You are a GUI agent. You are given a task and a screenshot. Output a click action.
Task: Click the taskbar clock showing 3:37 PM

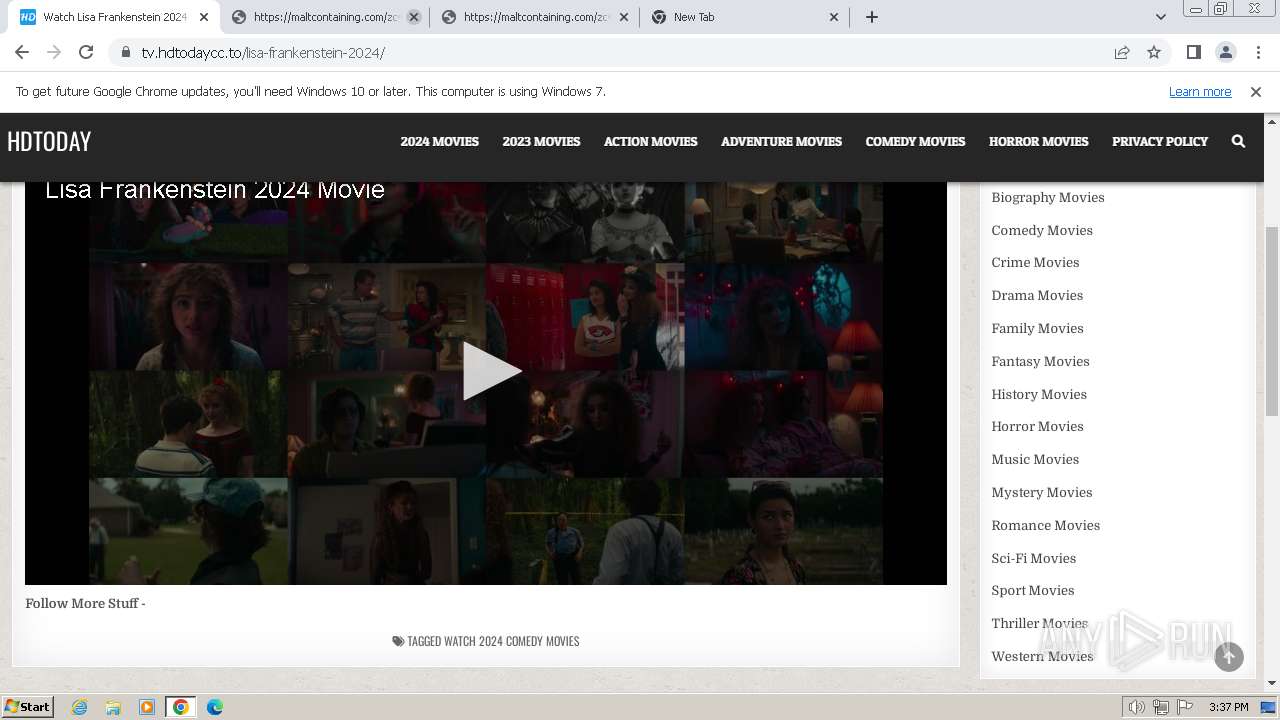pos(1229,707)
